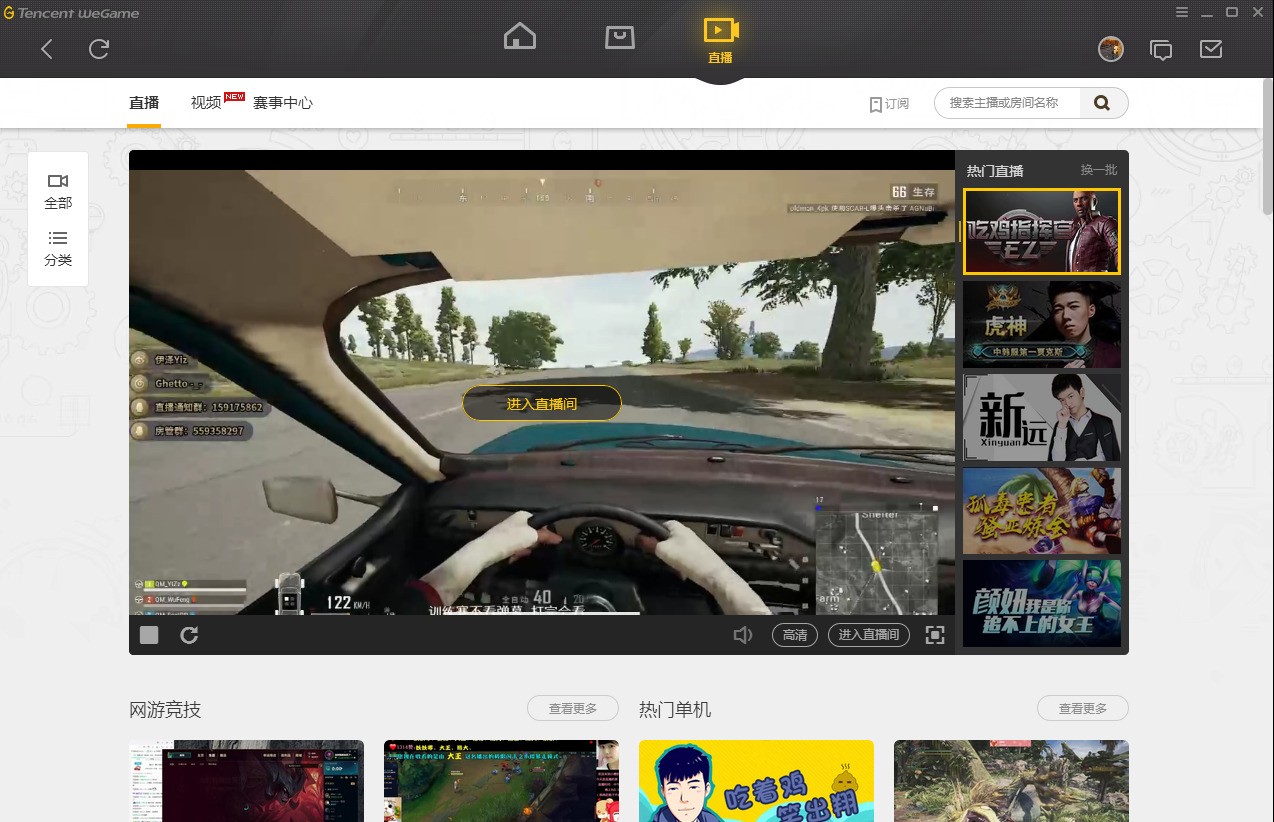
Task: Refresh the video stream
Action: 189,635
